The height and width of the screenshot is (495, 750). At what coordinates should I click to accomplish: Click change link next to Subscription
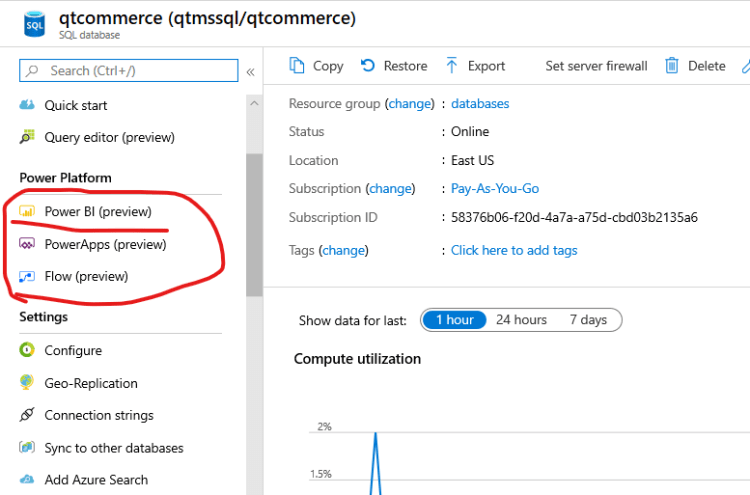click(x=391, y=189)
